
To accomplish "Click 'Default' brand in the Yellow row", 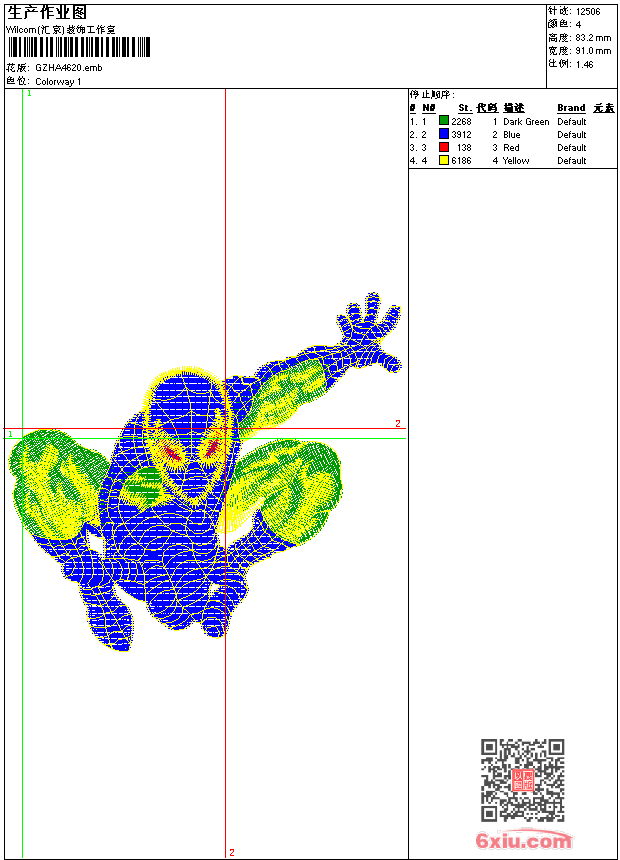I will tap(572, 161).
